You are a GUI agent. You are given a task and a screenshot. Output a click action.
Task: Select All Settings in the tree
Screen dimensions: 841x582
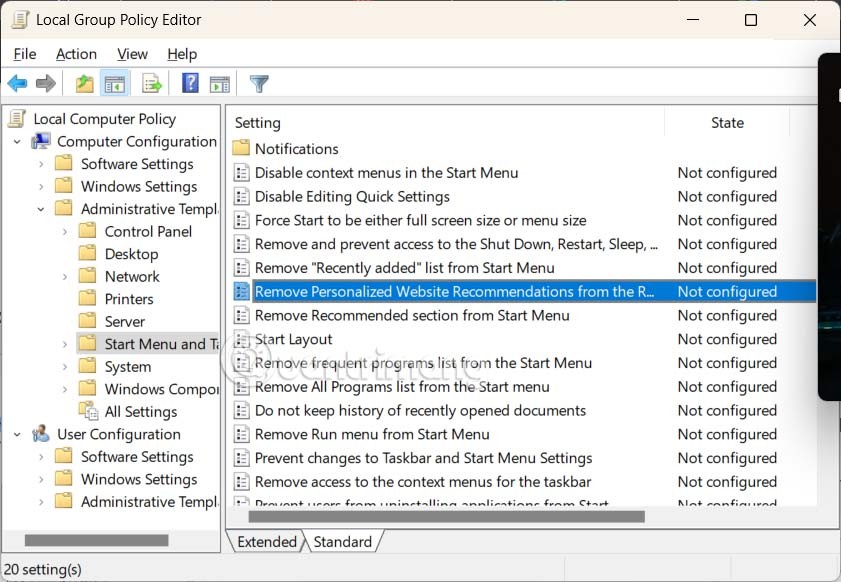140,412
